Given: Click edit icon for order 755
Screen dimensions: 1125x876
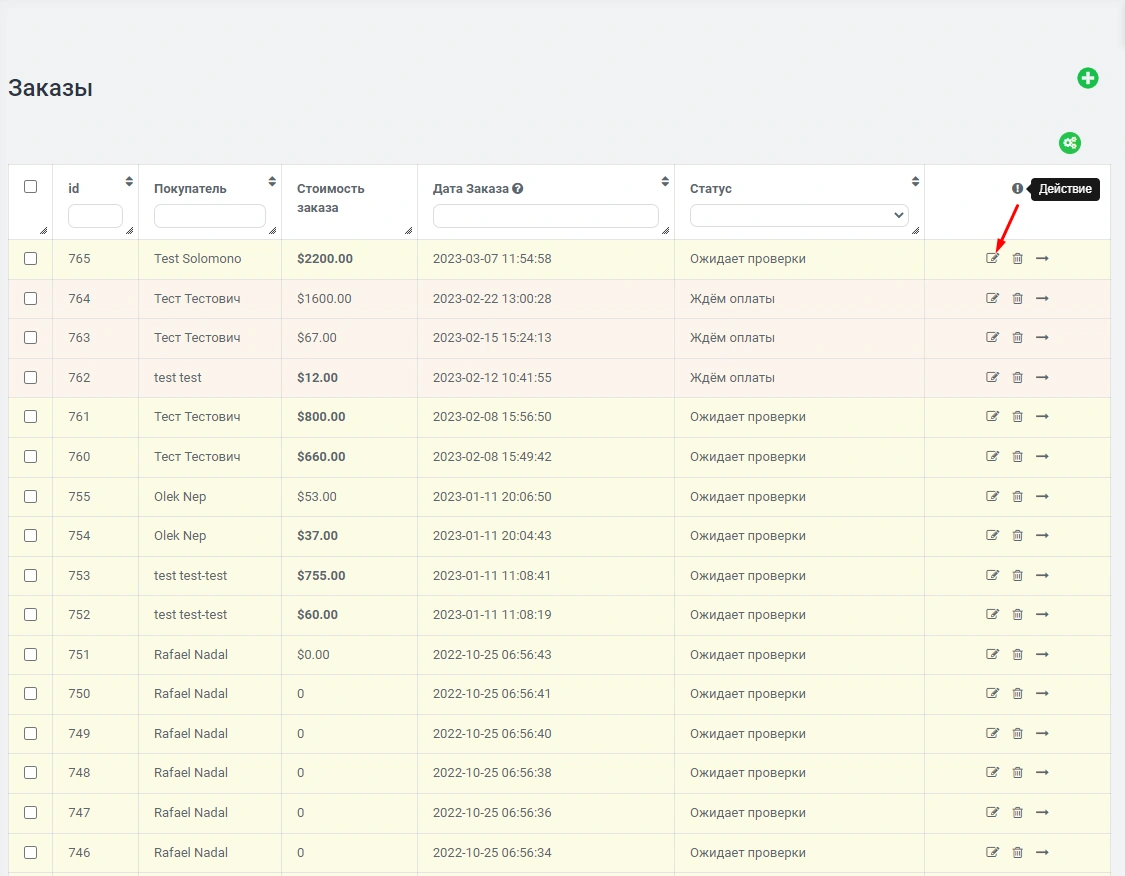Looking at the screenshot, I should coord(992,497).
